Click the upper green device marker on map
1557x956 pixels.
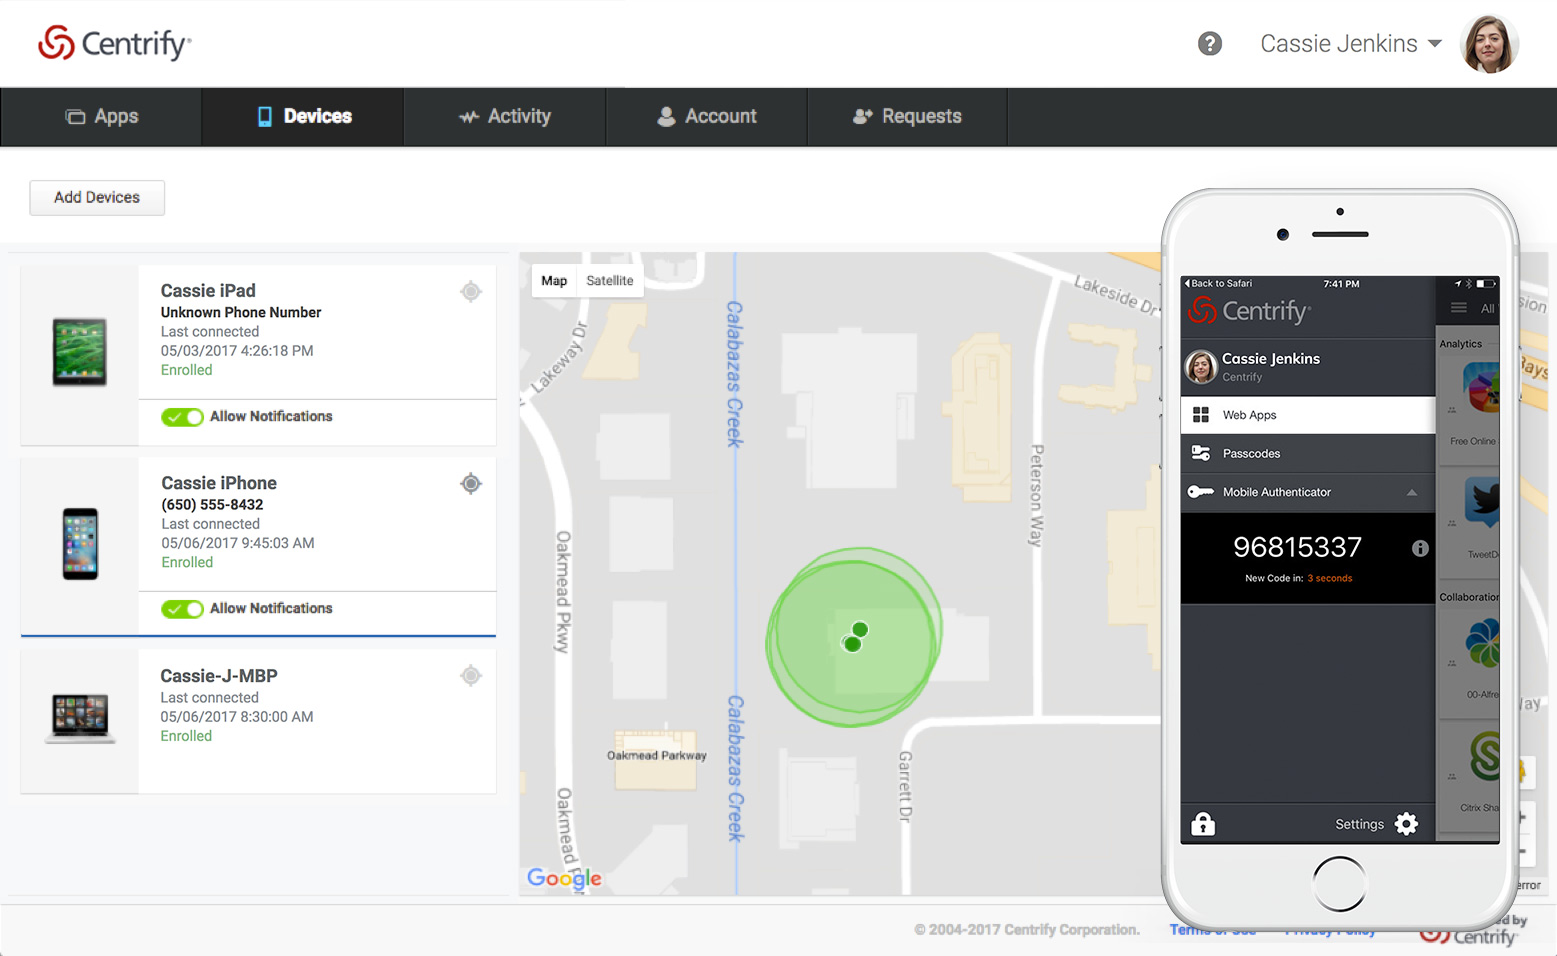(860, 629)
